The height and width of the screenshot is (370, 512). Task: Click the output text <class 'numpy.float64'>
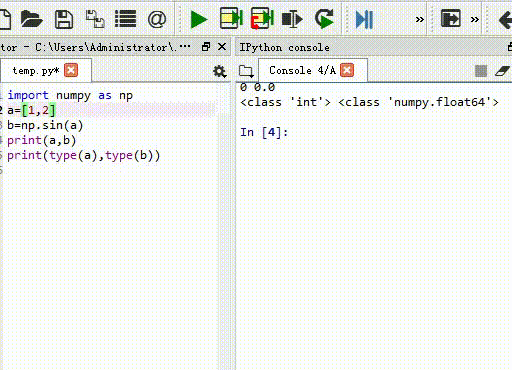click(418, 102)
